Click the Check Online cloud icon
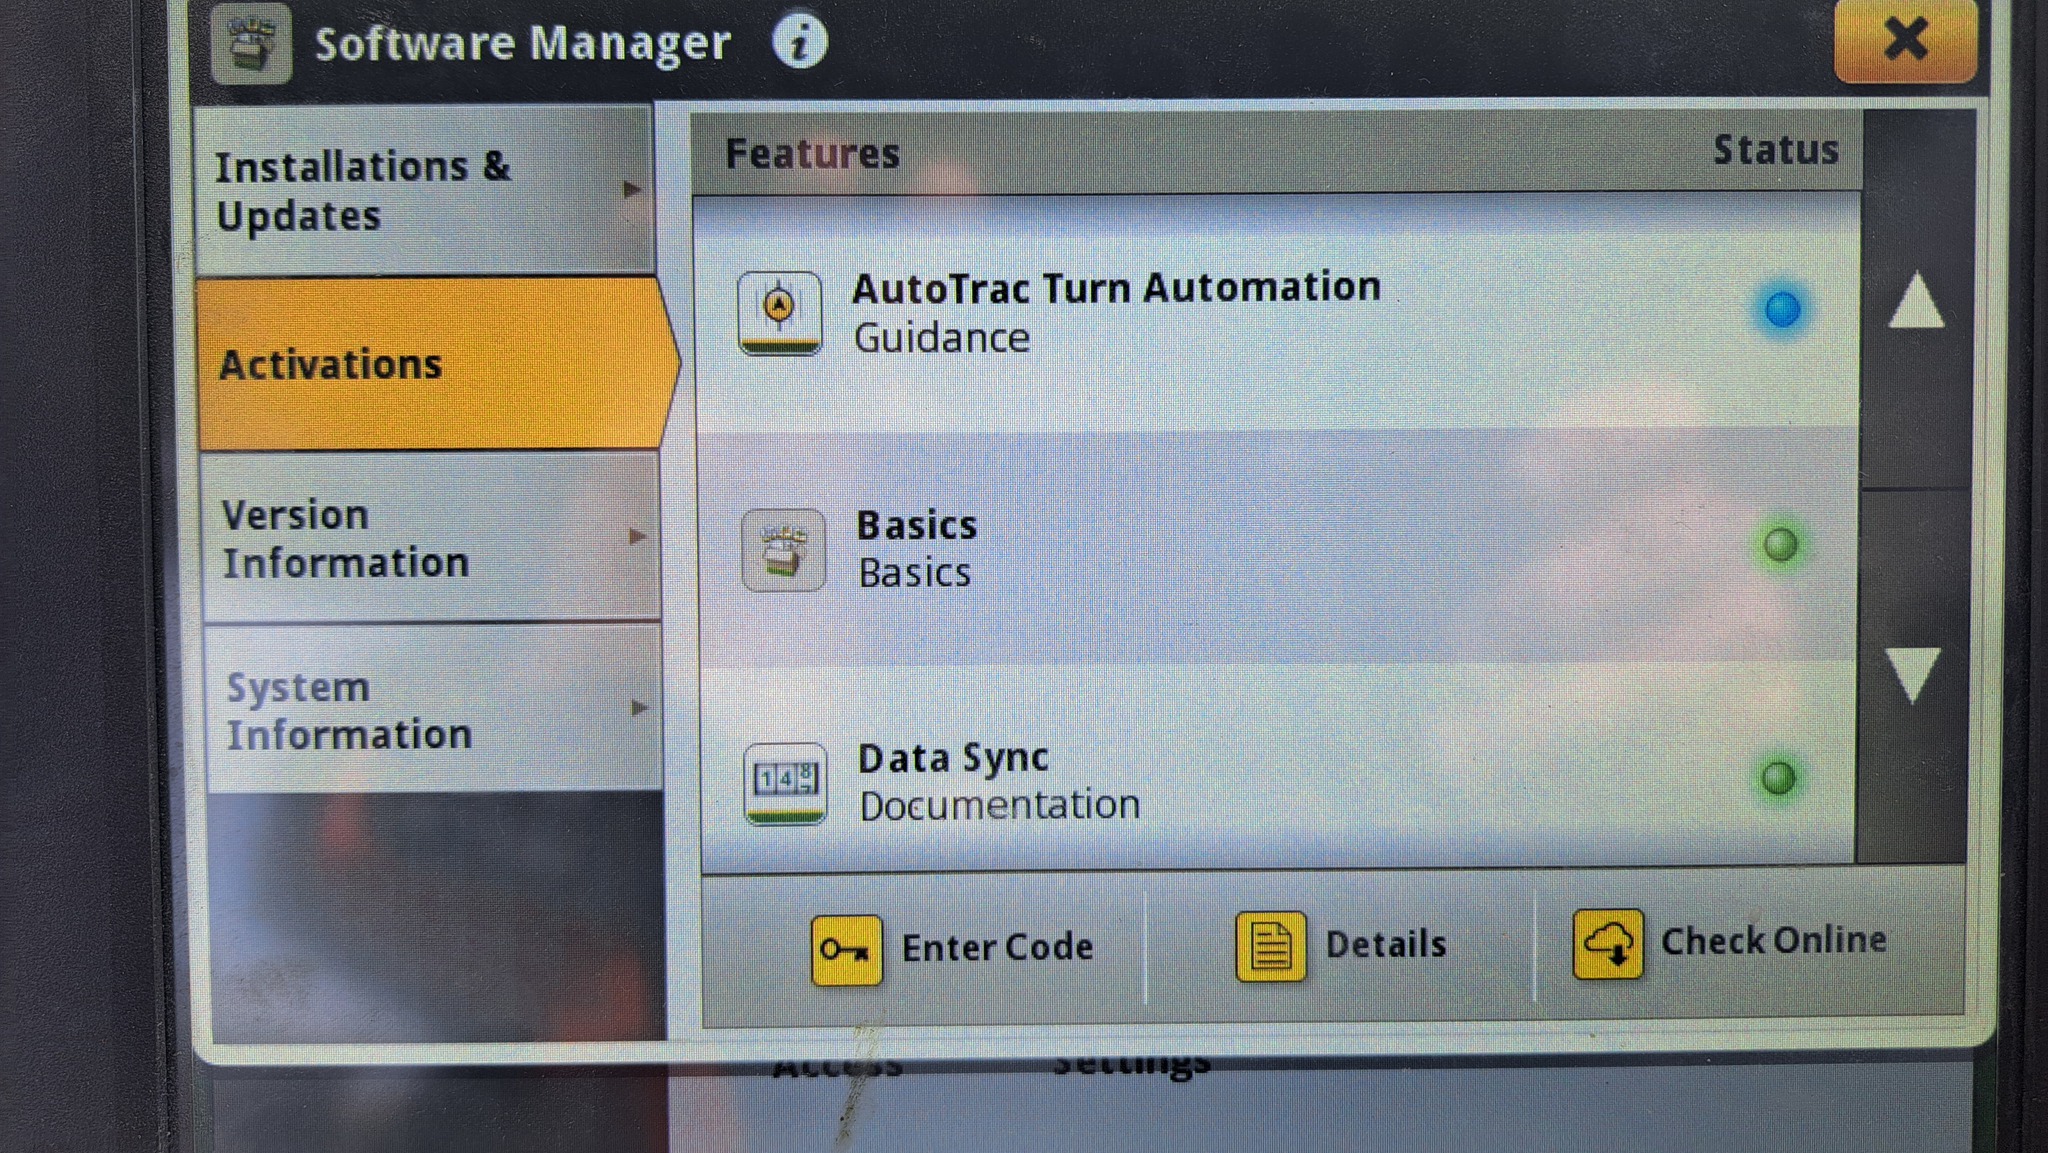The image size is (2048, 1153). [1608, 943]
